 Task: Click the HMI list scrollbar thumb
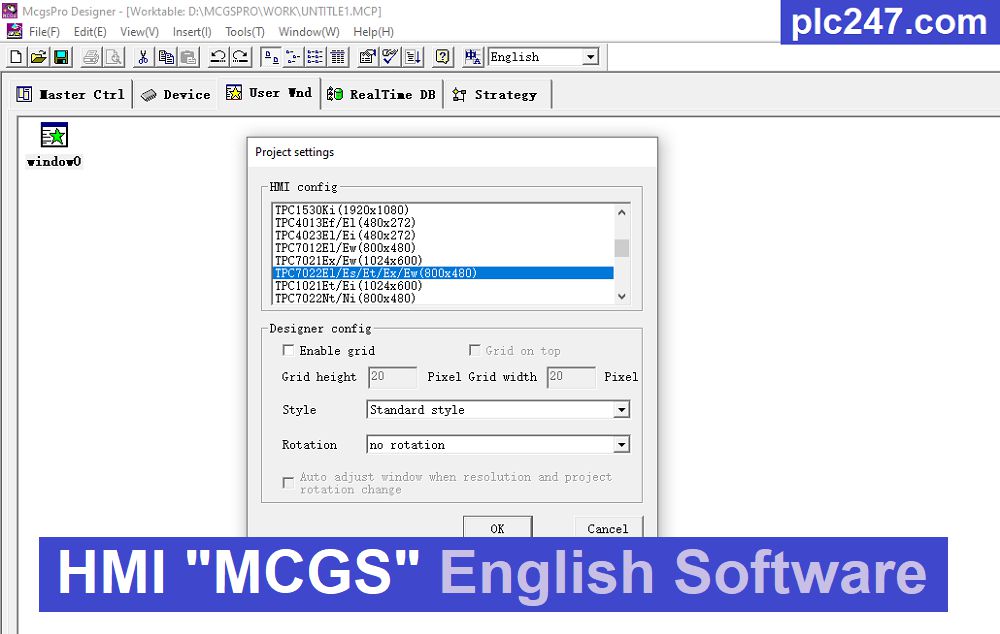(x=622, y=247)
